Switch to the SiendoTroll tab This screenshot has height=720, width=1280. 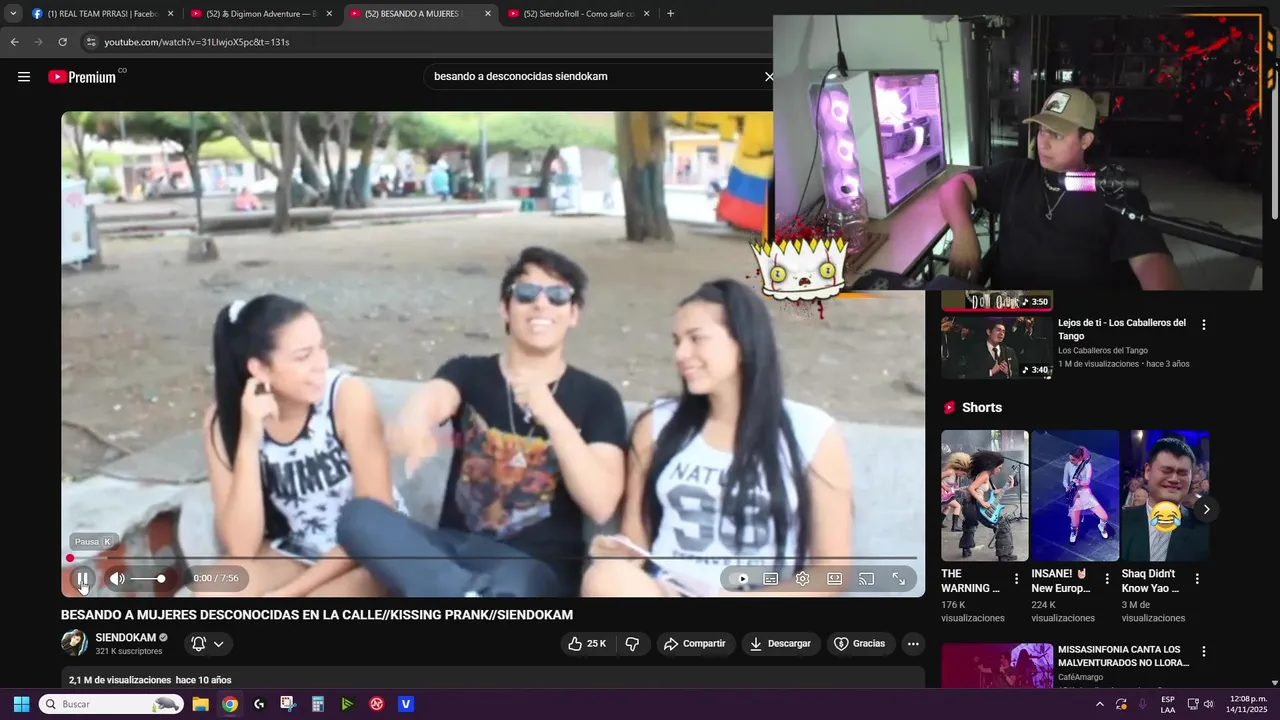tap(578, 14)
